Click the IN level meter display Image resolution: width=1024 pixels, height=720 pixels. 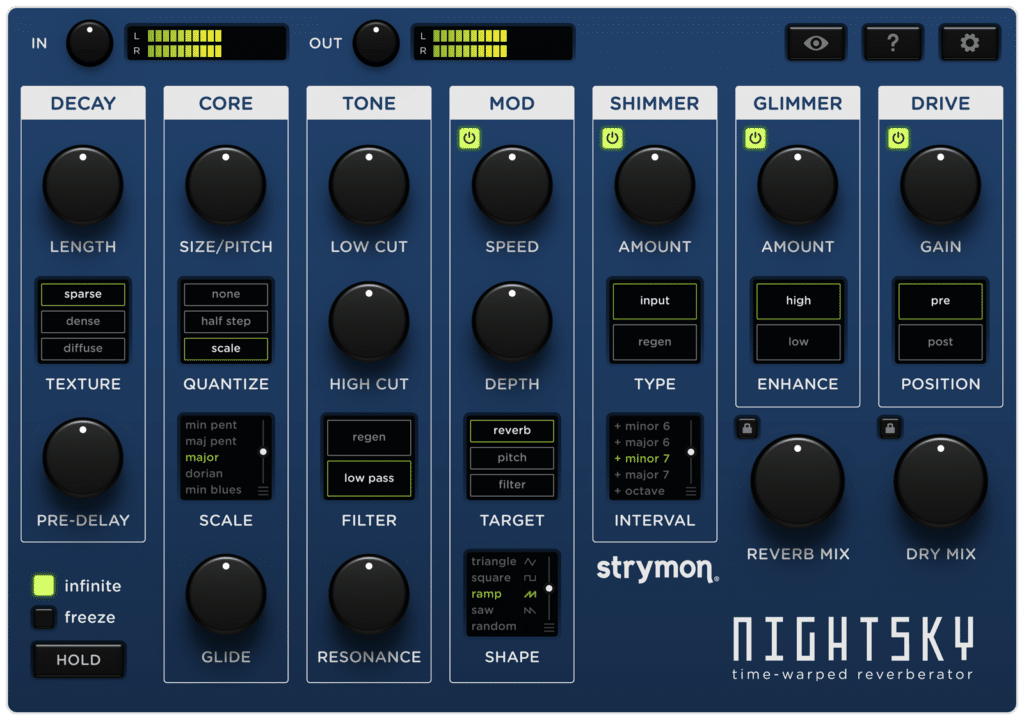click(x=205, y=42)
